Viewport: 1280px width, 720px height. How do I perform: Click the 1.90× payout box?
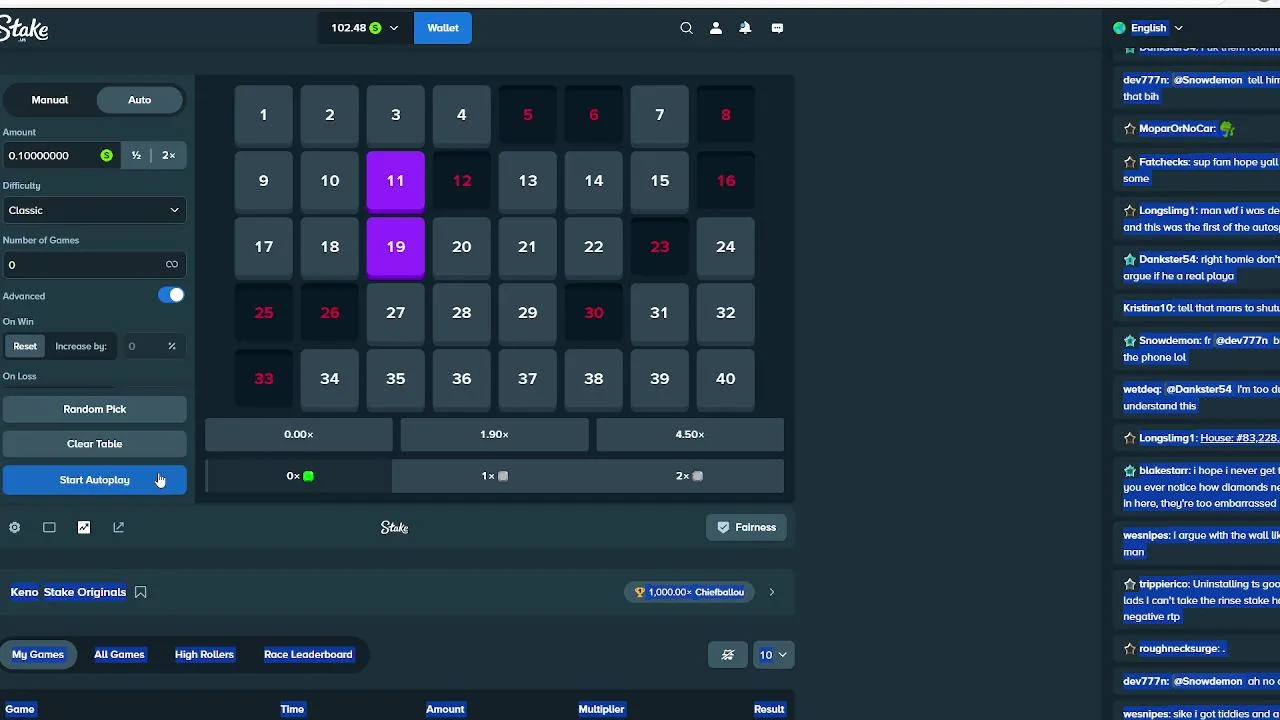pyautogui.click(x=494, y=434)
